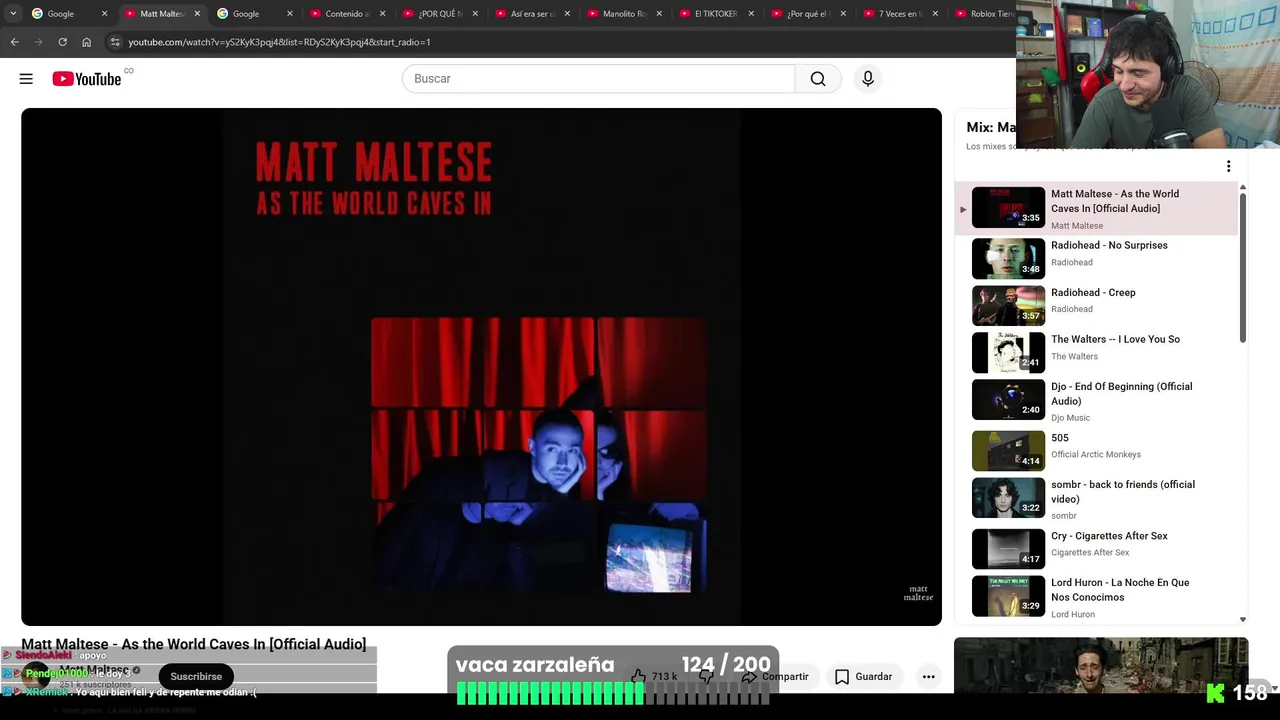Start voice search with microphone icon
Viewport: 1280px width, 720px height.
(x=868, y=79)
